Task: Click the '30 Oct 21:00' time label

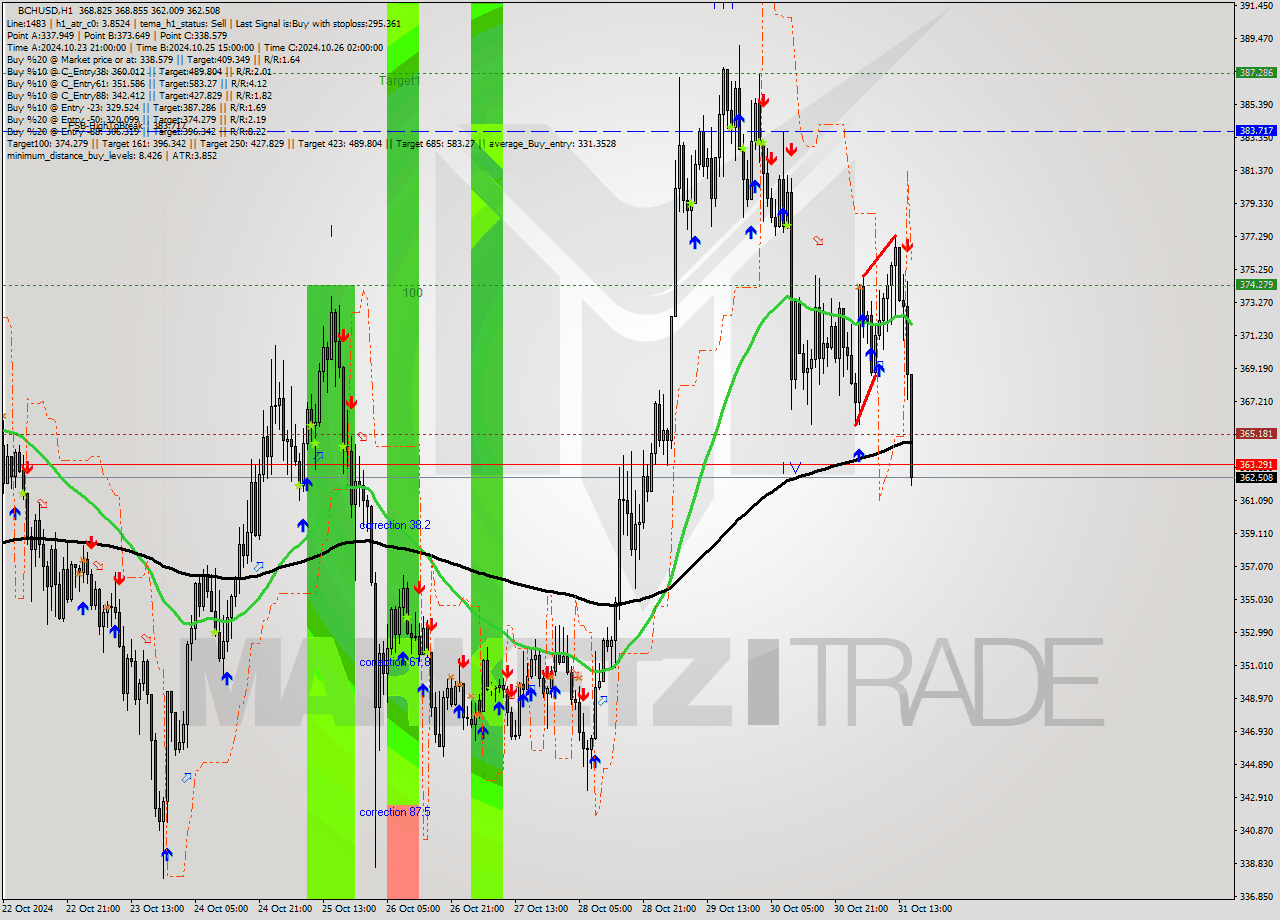Action: [861, 909]
